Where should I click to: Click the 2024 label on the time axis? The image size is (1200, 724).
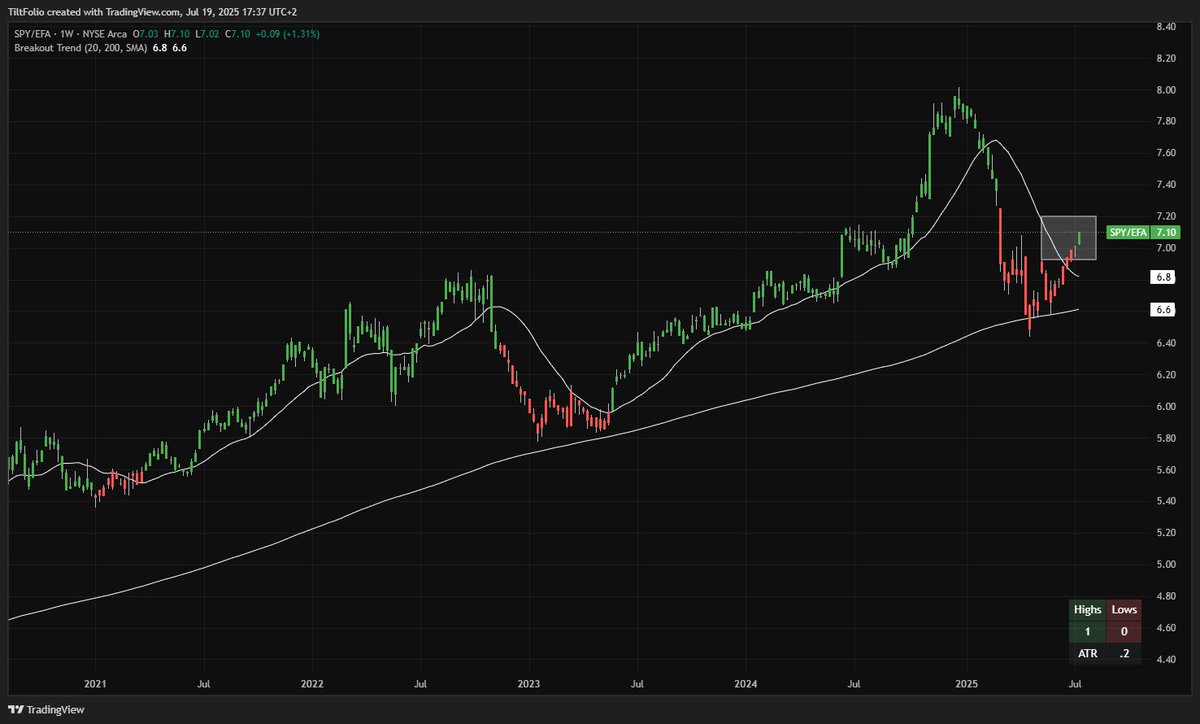tap(747, 685)
